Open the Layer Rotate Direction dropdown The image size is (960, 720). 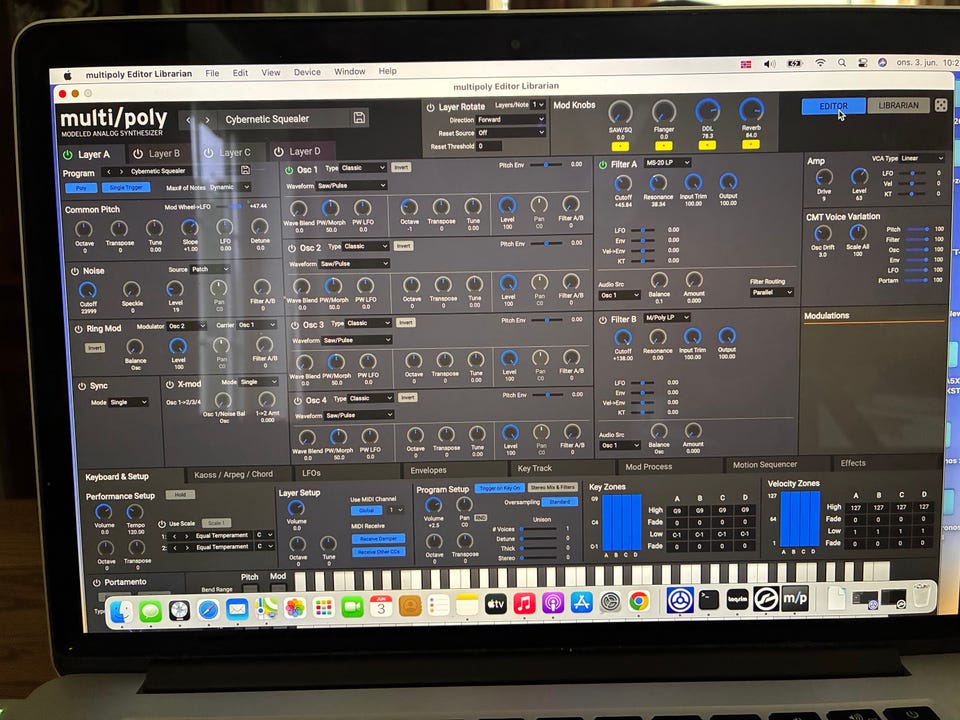511,119
